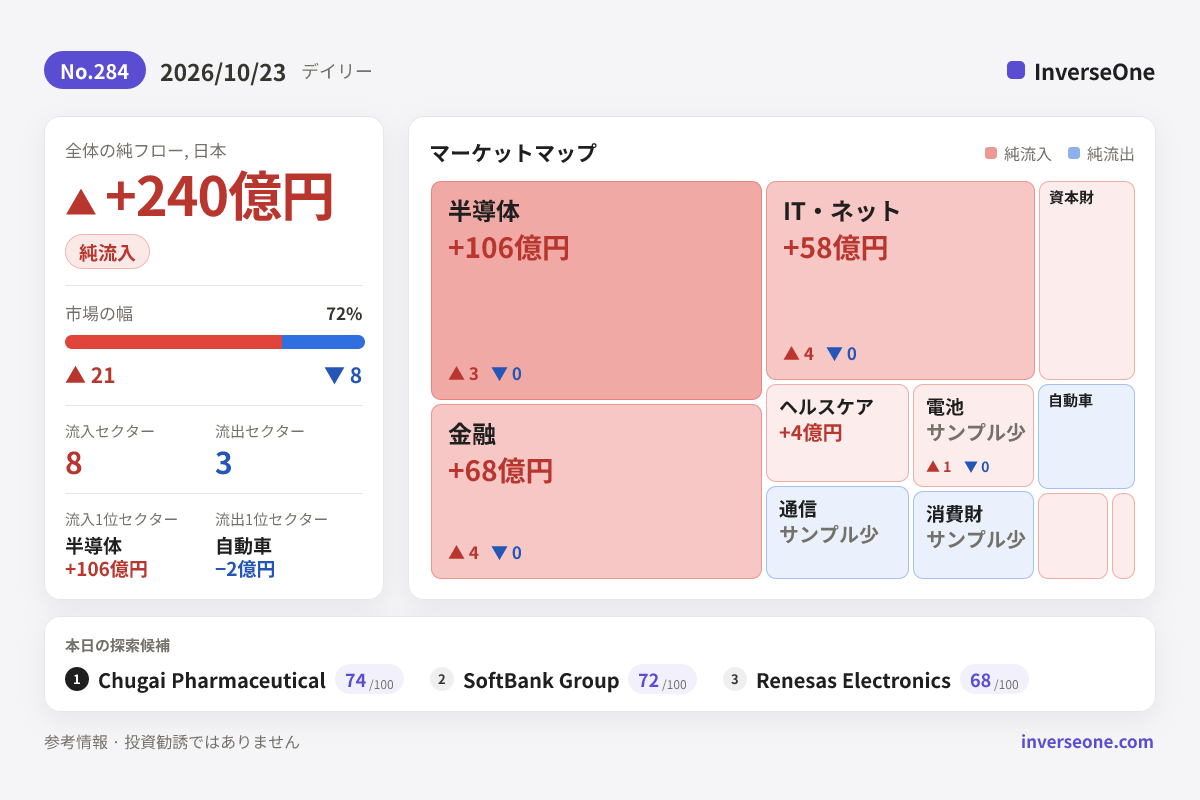The image size is (1200, 800).
Task: Select the 資本財 treemap tile
Action: [x=1087, y=280]
